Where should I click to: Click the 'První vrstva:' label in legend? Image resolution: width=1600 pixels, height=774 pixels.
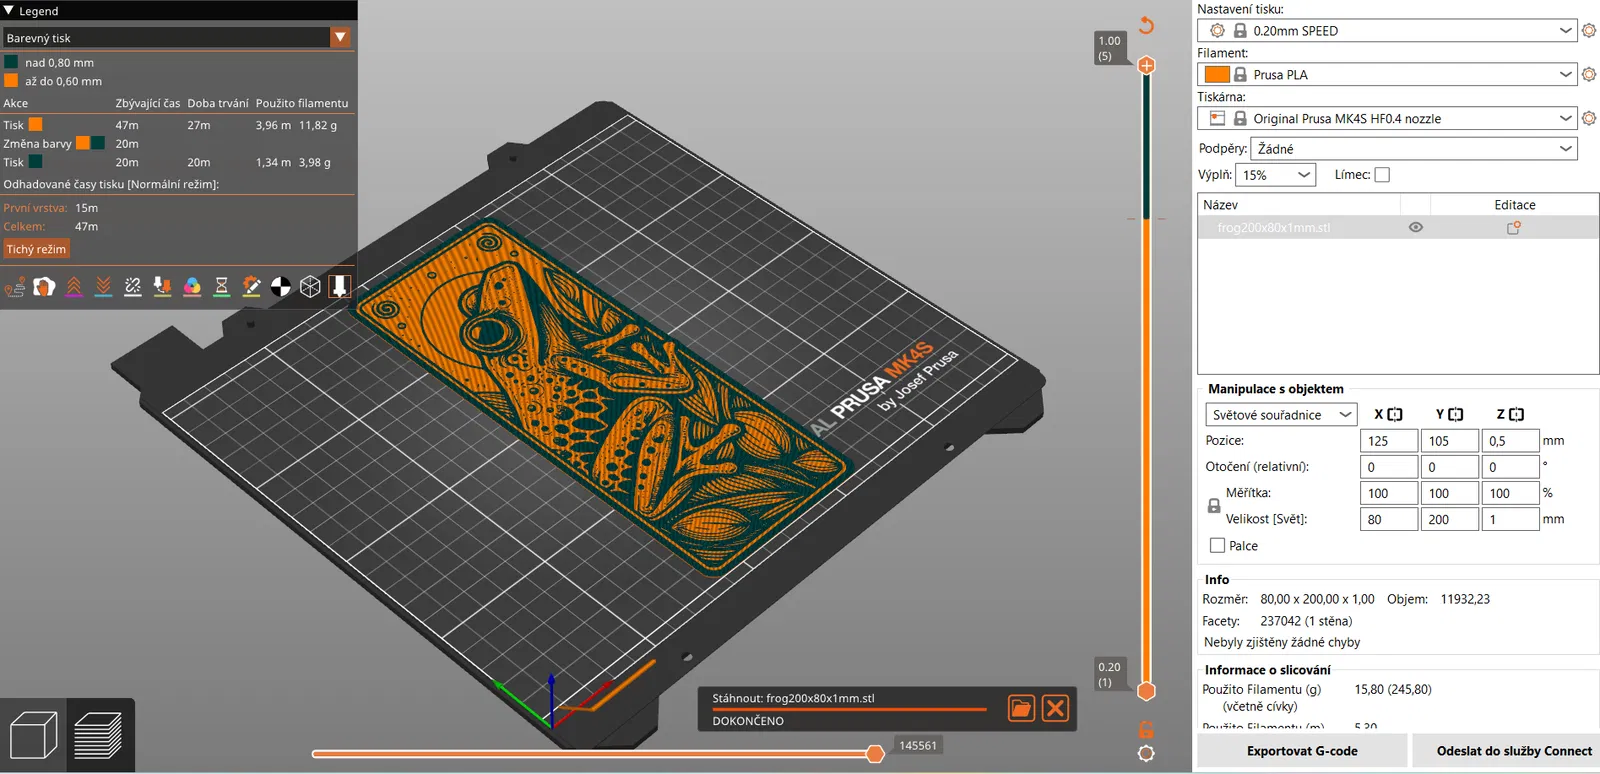coord(35,208)
